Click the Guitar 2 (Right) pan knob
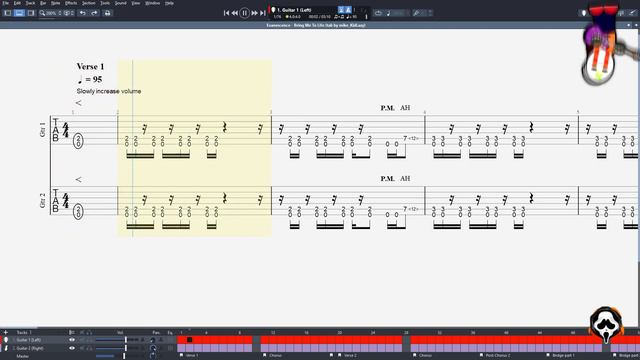The image size is (640, 360). pyautogui.click(x=153, y=348)
